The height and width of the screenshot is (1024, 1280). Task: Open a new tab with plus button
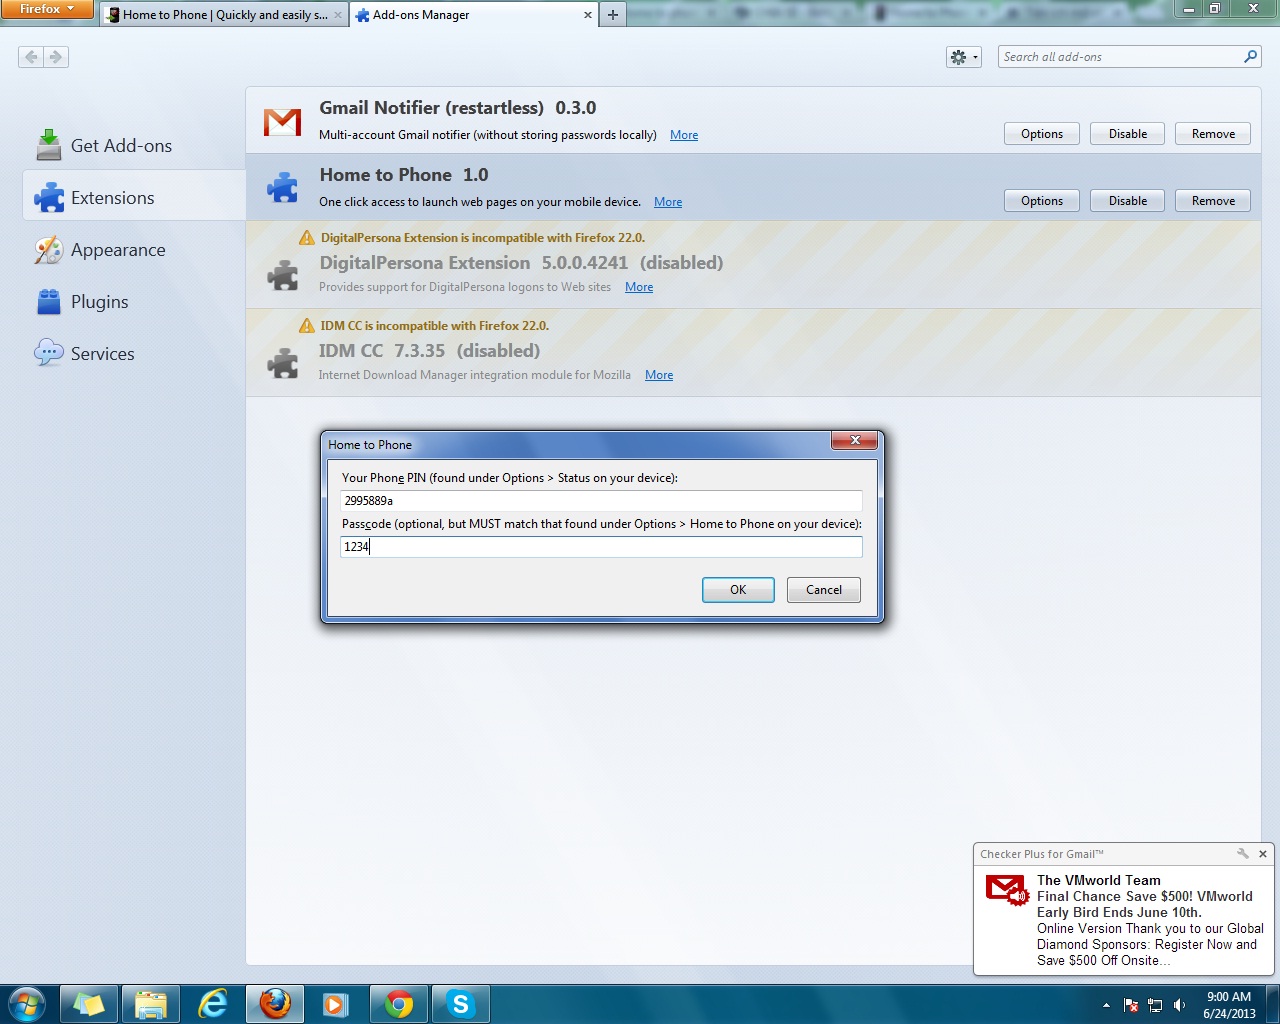pyautogui.click(x=613, y=15)
